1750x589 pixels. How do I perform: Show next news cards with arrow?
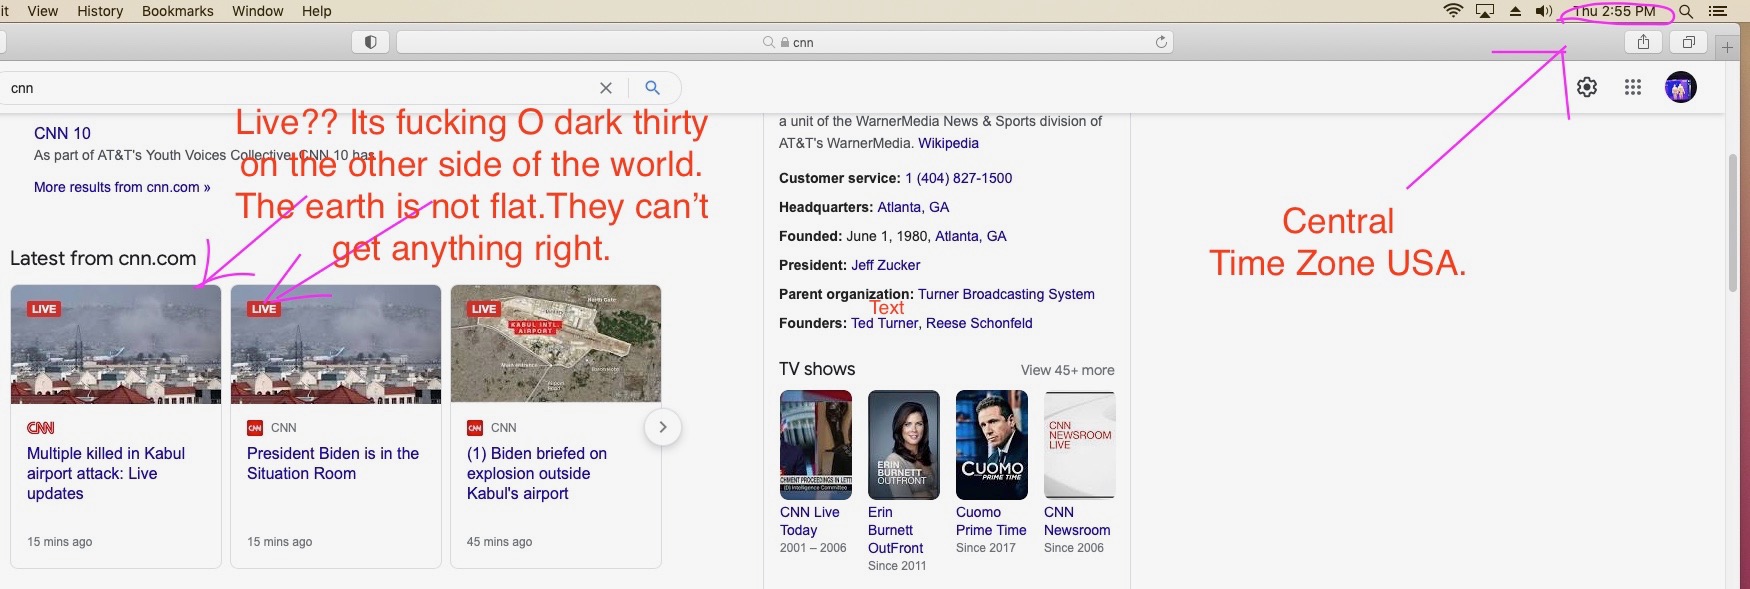[x=662, y=427]
